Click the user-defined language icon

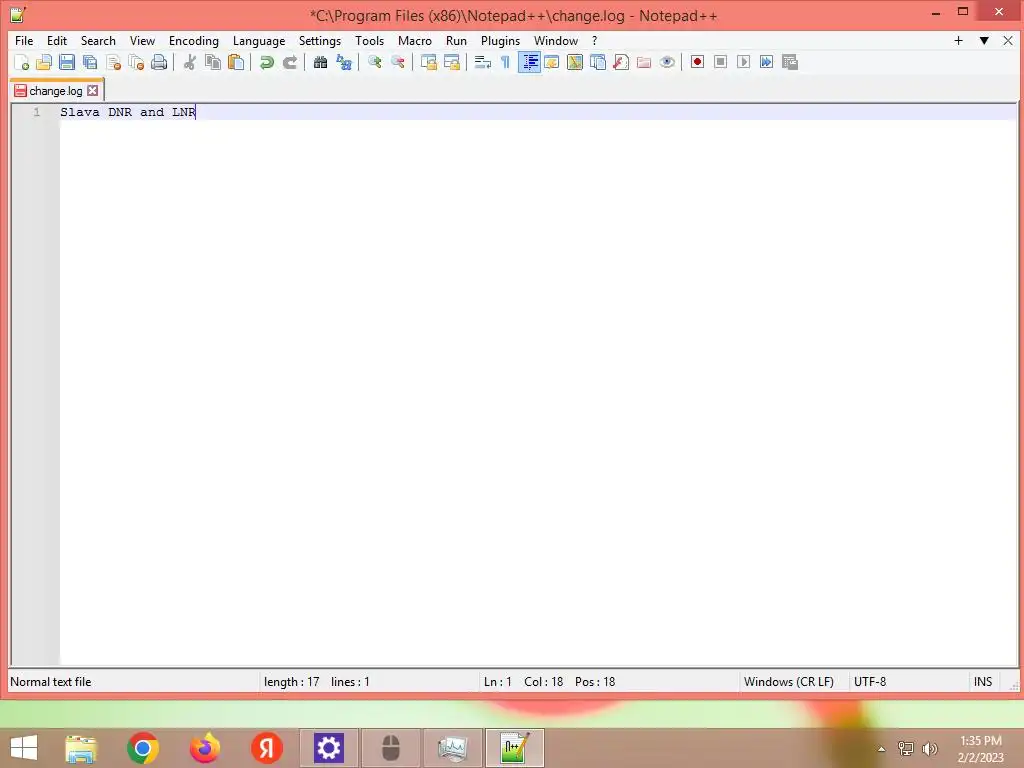coord(552,63)
